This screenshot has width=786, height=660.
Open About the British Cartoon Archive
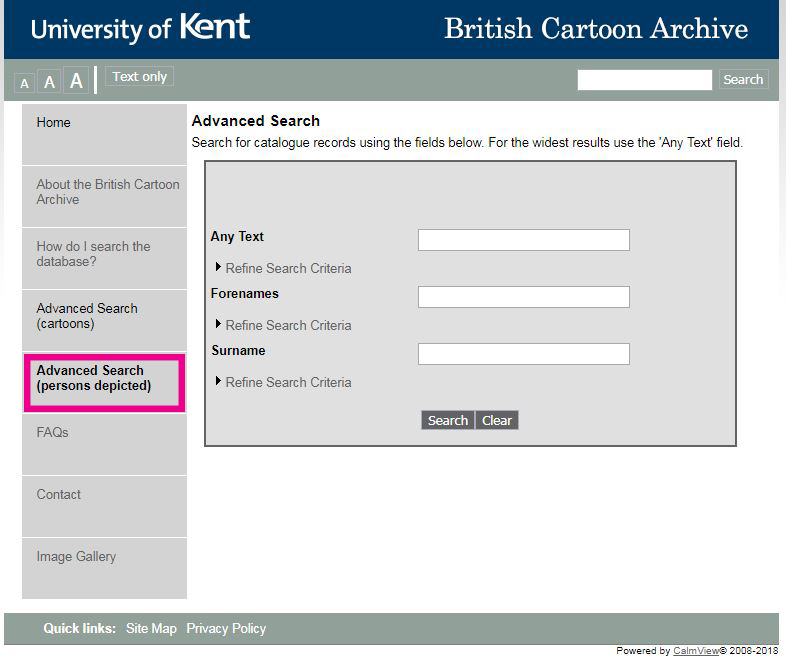click(x=107, y=192)
